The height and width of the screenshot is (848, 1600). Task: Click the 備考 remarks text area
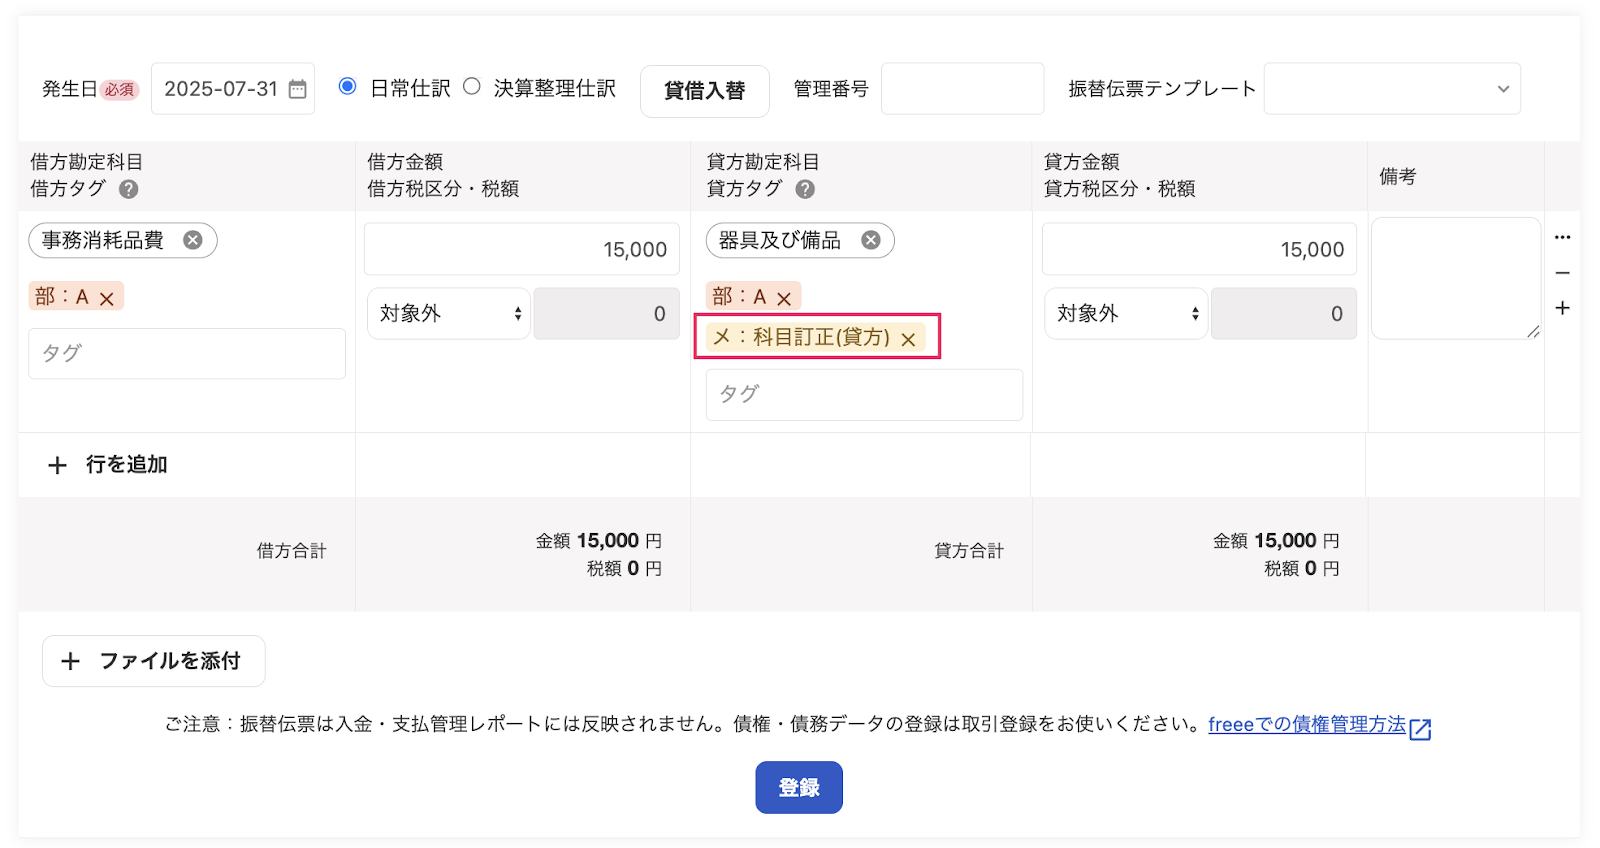(1456, 279)
